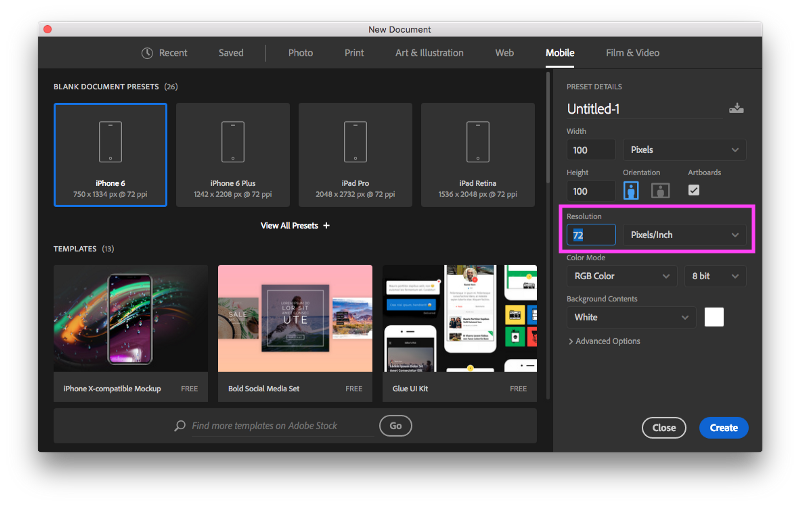Viewport: 800px width, 506px height.
Task: Select landscape orientation icon
Action: 660,191
